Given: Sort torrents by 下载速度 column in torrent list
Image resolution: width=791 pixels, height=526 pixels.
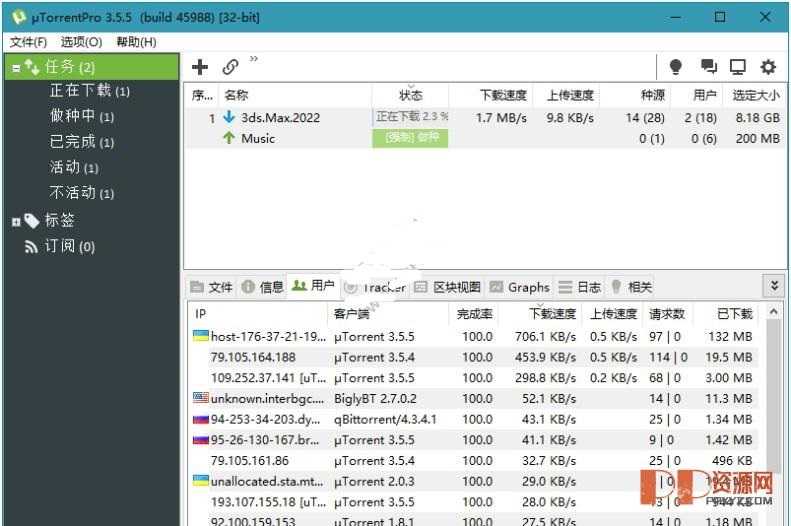Looking at the screenshot, I should pos(489,95).
